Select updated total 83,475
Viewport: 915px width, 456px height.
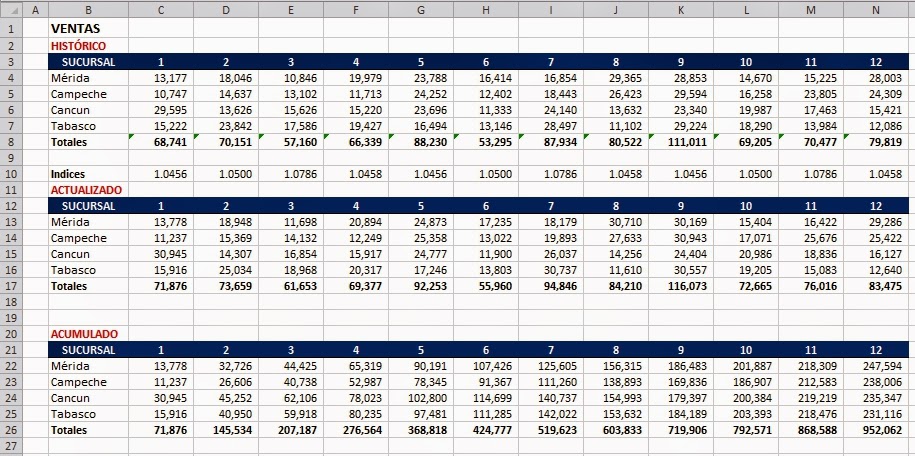point(876,286)
